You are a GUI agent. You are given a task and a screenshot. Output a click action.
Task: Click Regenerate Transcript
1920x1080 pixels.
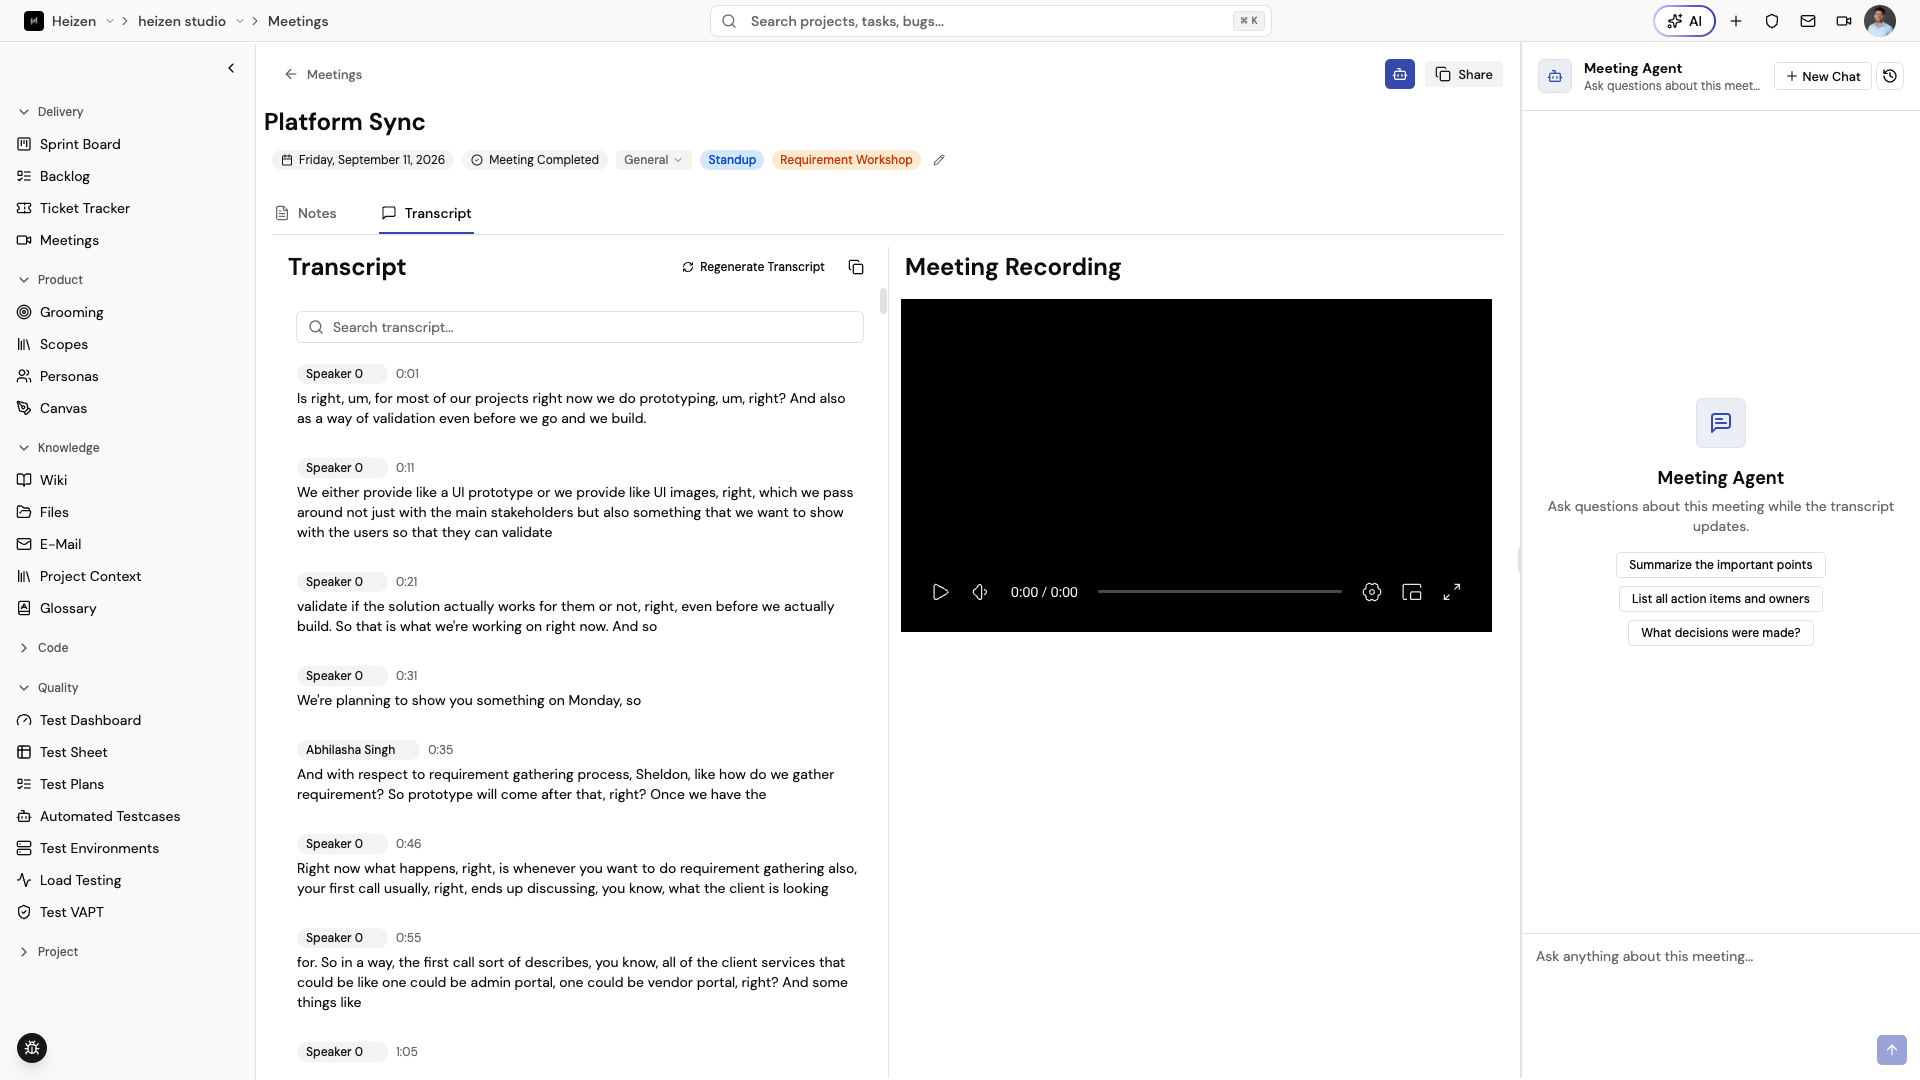pos(753,267)
